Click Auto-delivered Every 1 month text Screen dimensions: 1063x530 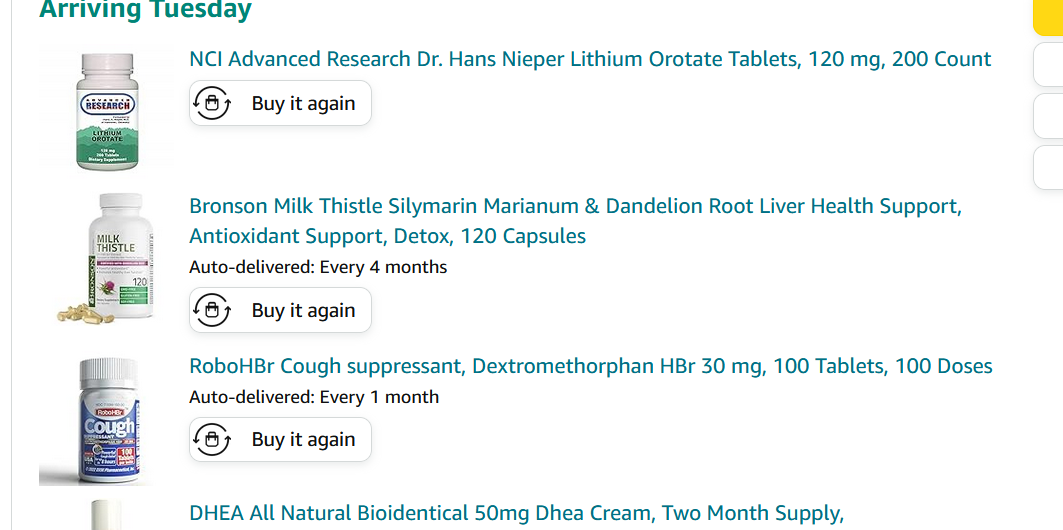tap(314, 397)
